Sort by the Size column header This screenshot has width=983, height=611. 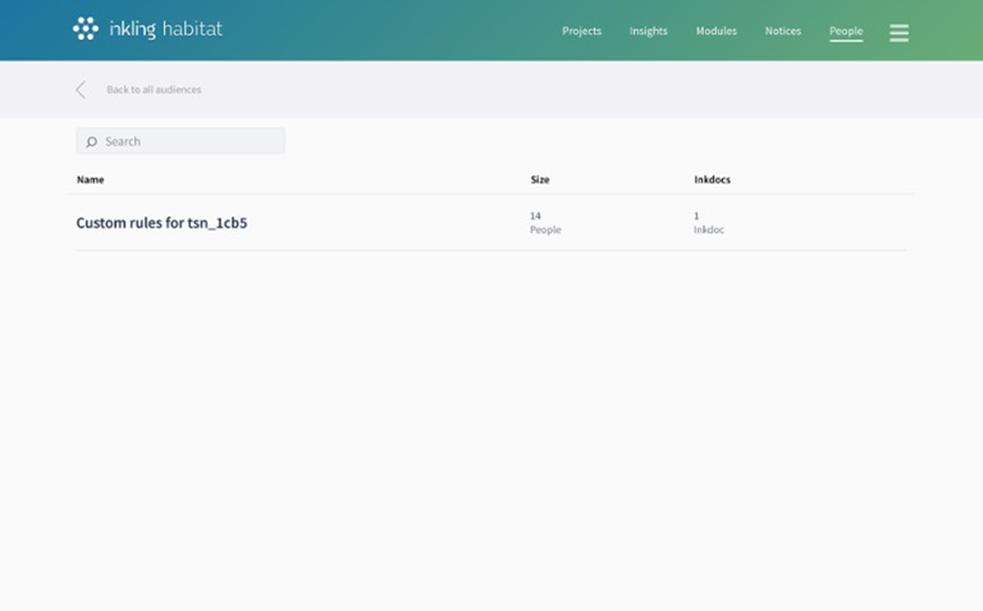pos(540,180)
